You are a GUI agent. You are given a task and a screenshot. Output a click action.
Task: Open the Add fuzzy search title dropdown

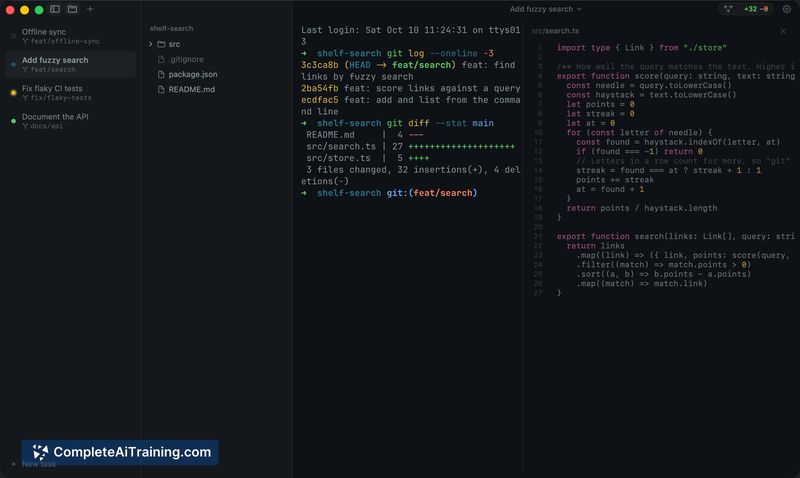[545, 9]
